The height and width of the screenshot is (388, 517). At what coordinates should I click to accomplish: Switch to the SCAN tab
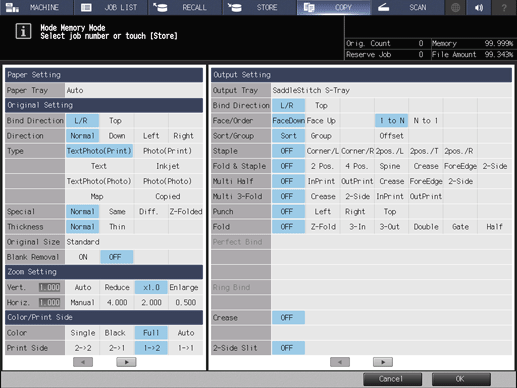[x=407, y=7]
